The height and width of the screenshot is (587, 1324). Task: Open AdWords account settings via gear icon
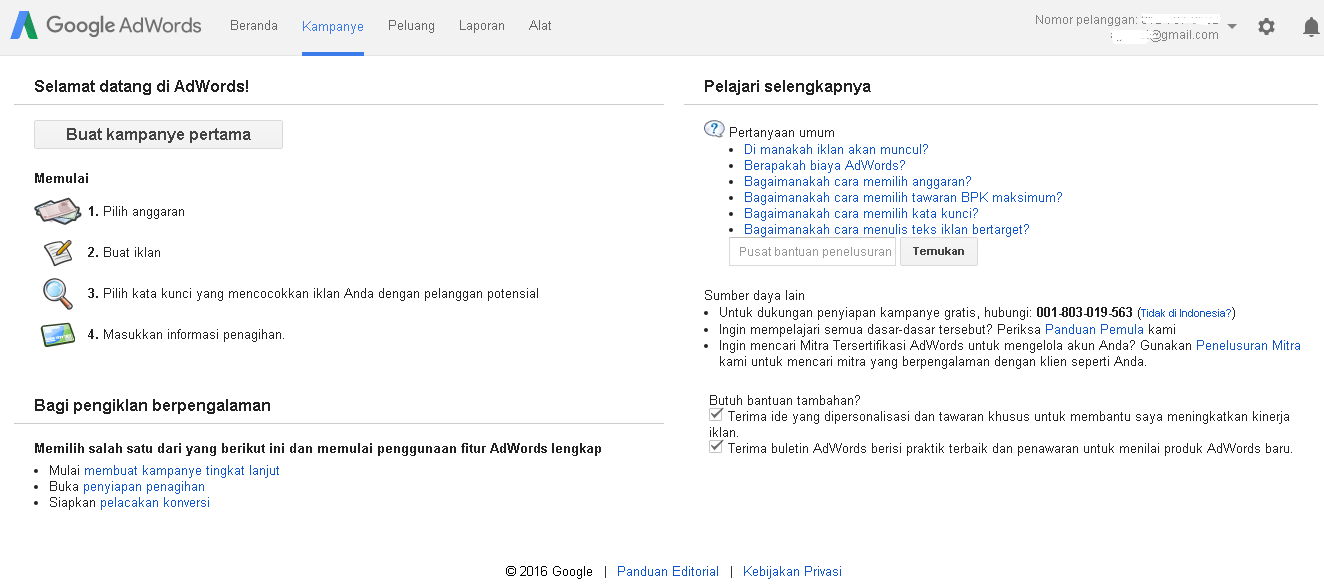pos(1266,27)
